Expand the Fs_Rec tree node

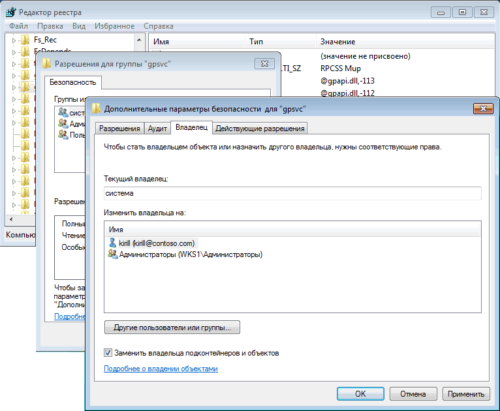[14, 41]
